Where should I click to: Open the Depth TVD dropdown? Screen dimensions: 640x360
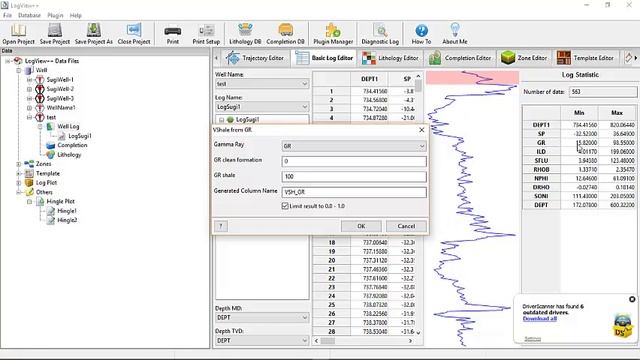tap(262, 340)
